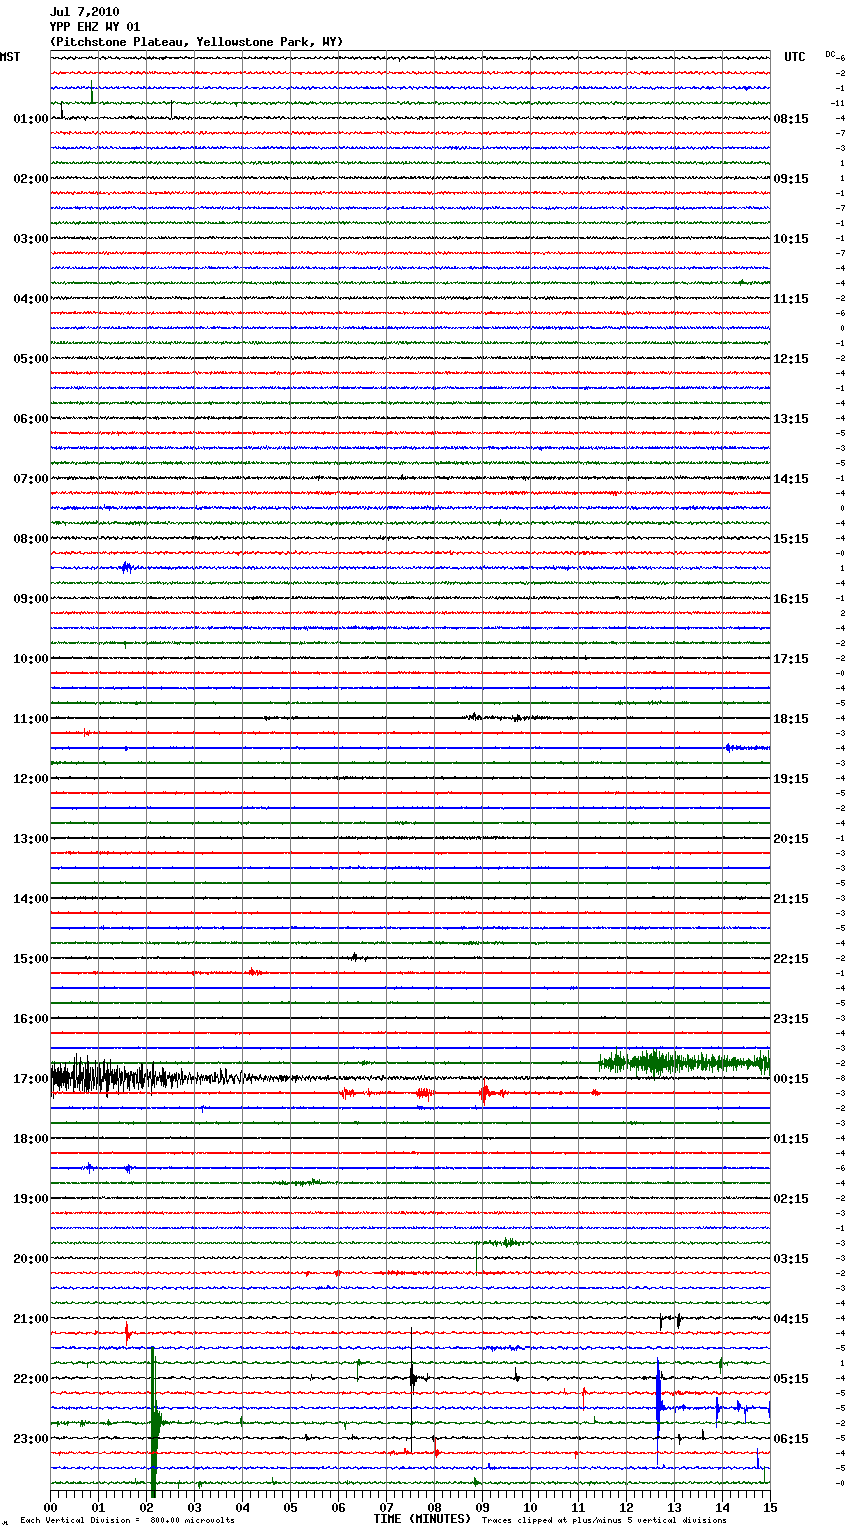Select the 09:00 MST time label
Screen dimensions: 850x1534
(x=31, y=599)
